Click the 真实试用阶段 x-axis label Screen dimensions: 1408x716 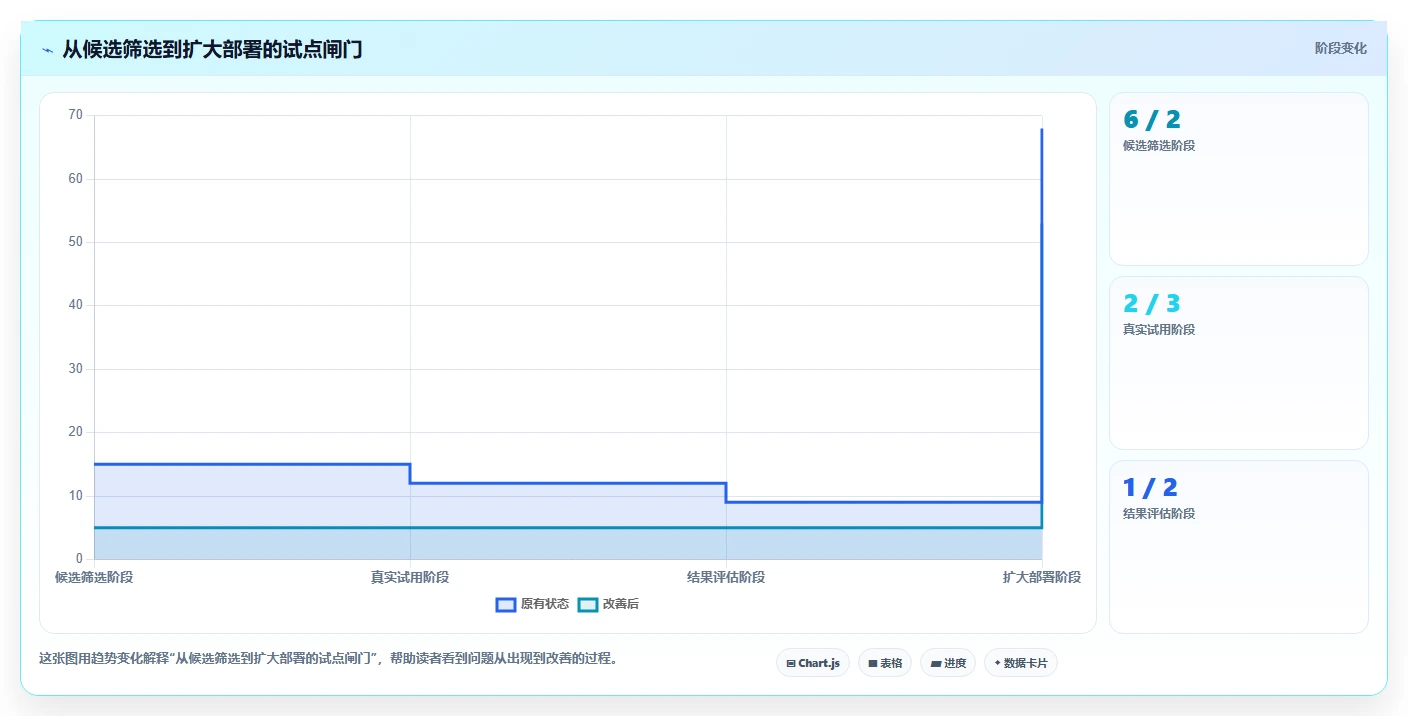(410, 577)
